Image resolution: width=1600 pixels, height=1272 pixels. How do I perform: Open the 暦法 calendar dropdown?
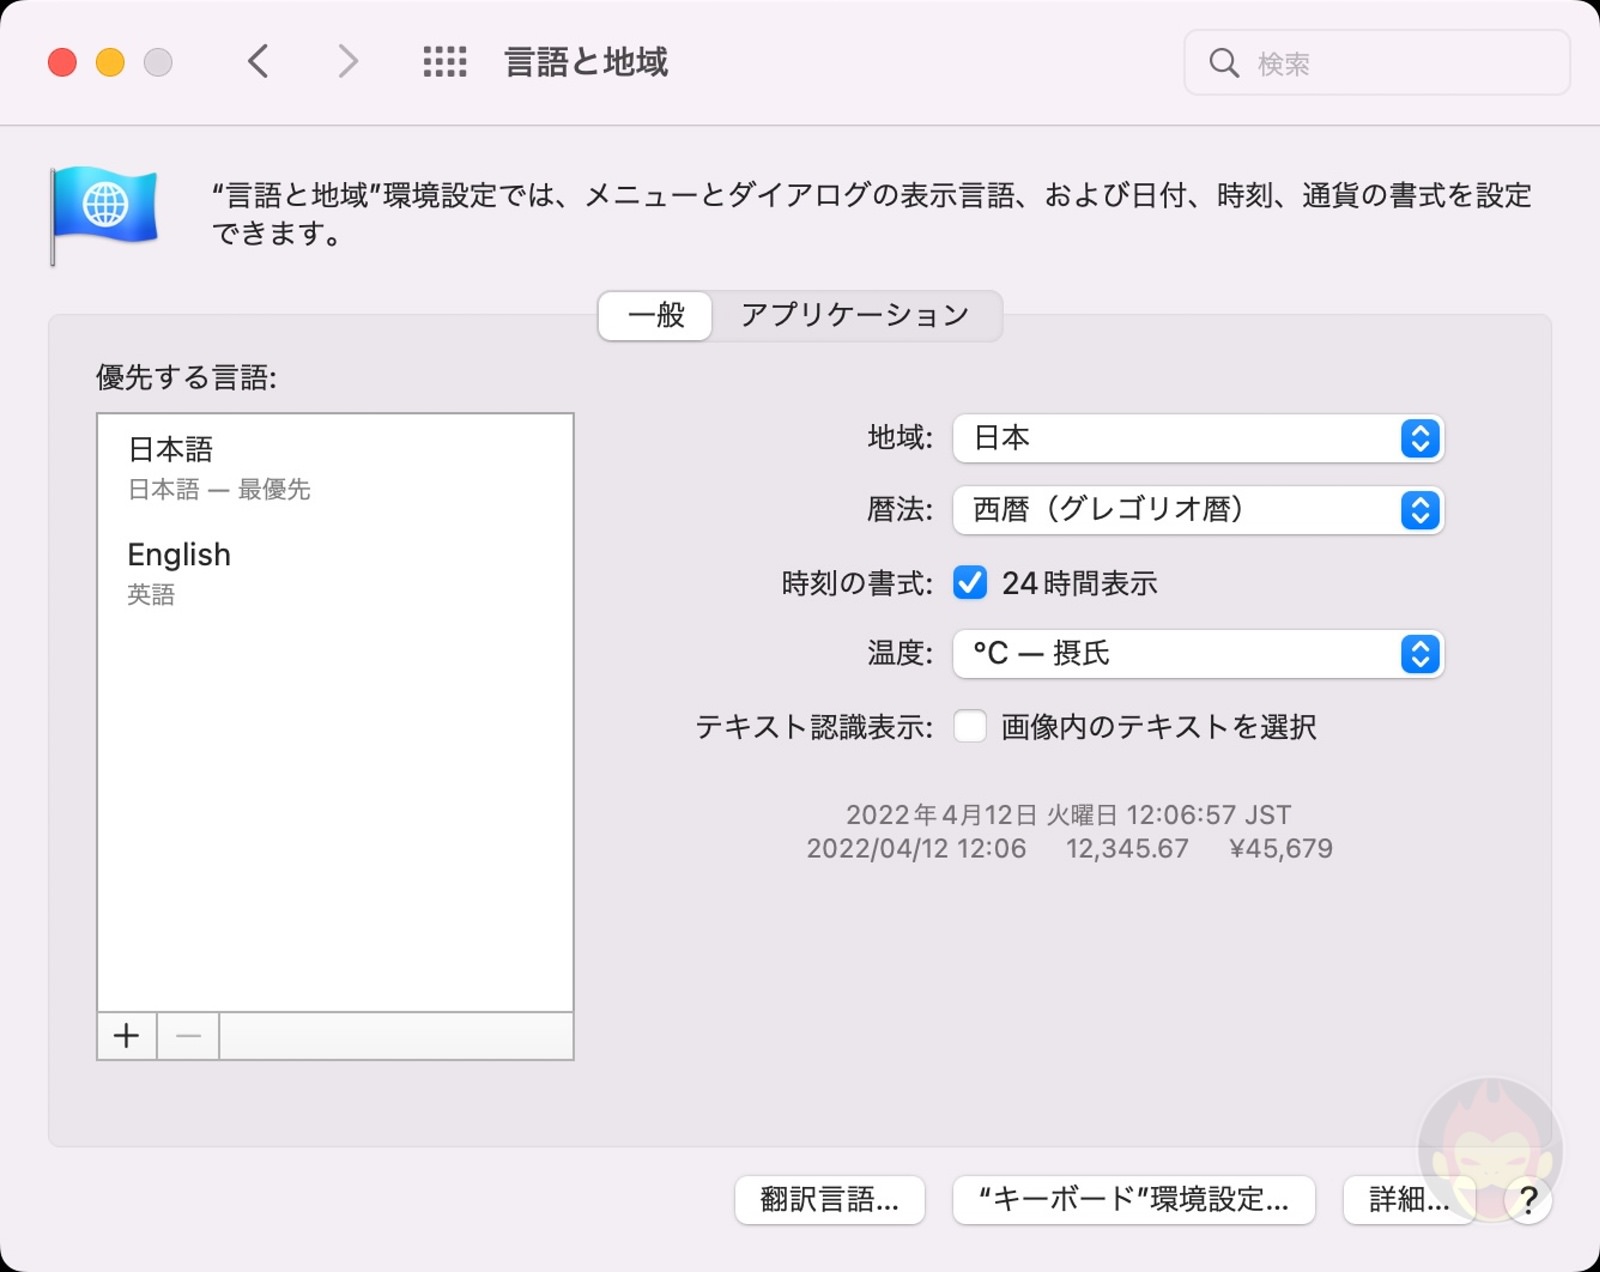point(1198,510)
